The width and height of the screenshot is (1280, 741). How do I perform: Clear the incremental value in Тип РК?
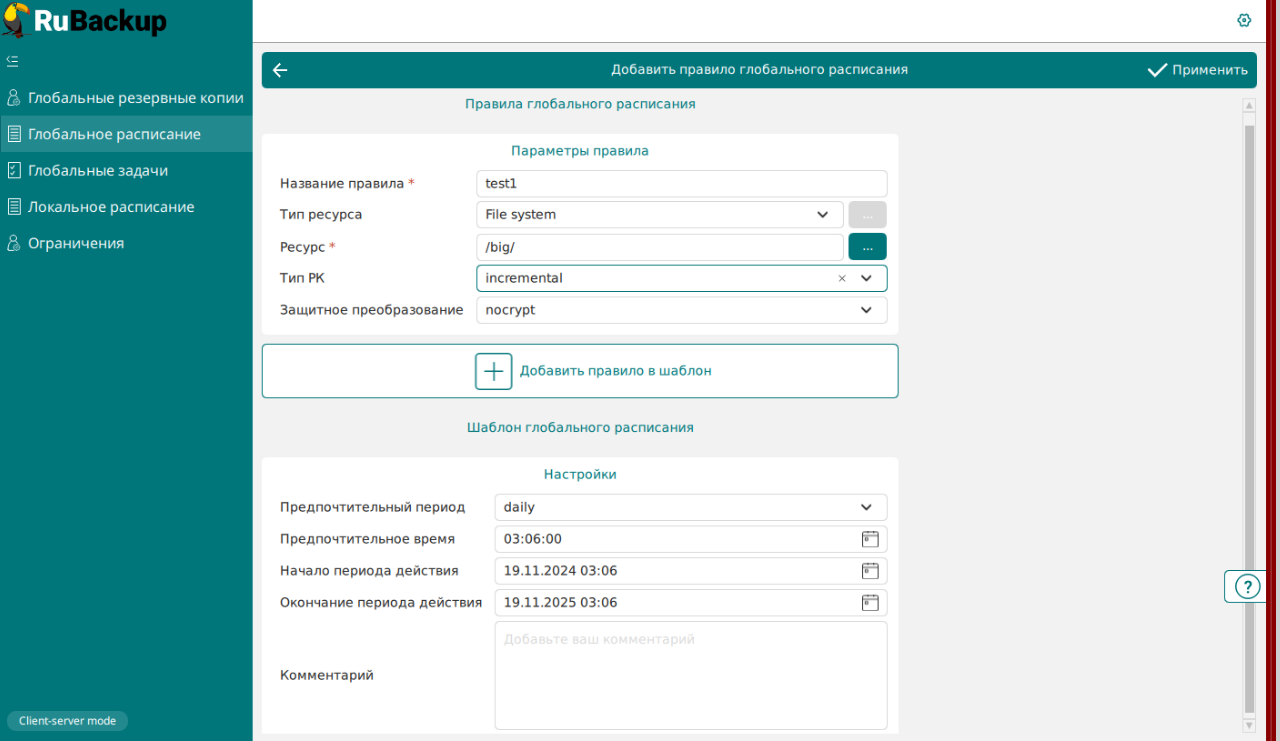point(841,279)
